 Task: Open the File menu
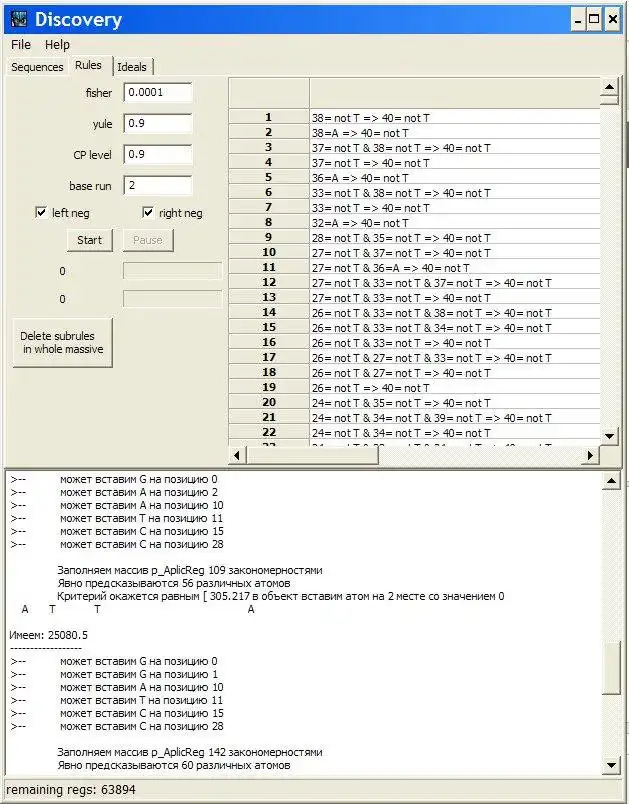(21, 45)
